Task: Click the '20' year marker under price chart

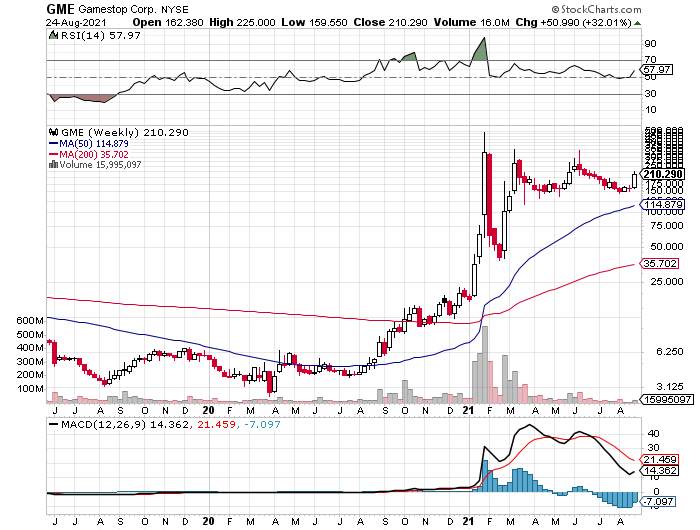Action: coord(208,410)
